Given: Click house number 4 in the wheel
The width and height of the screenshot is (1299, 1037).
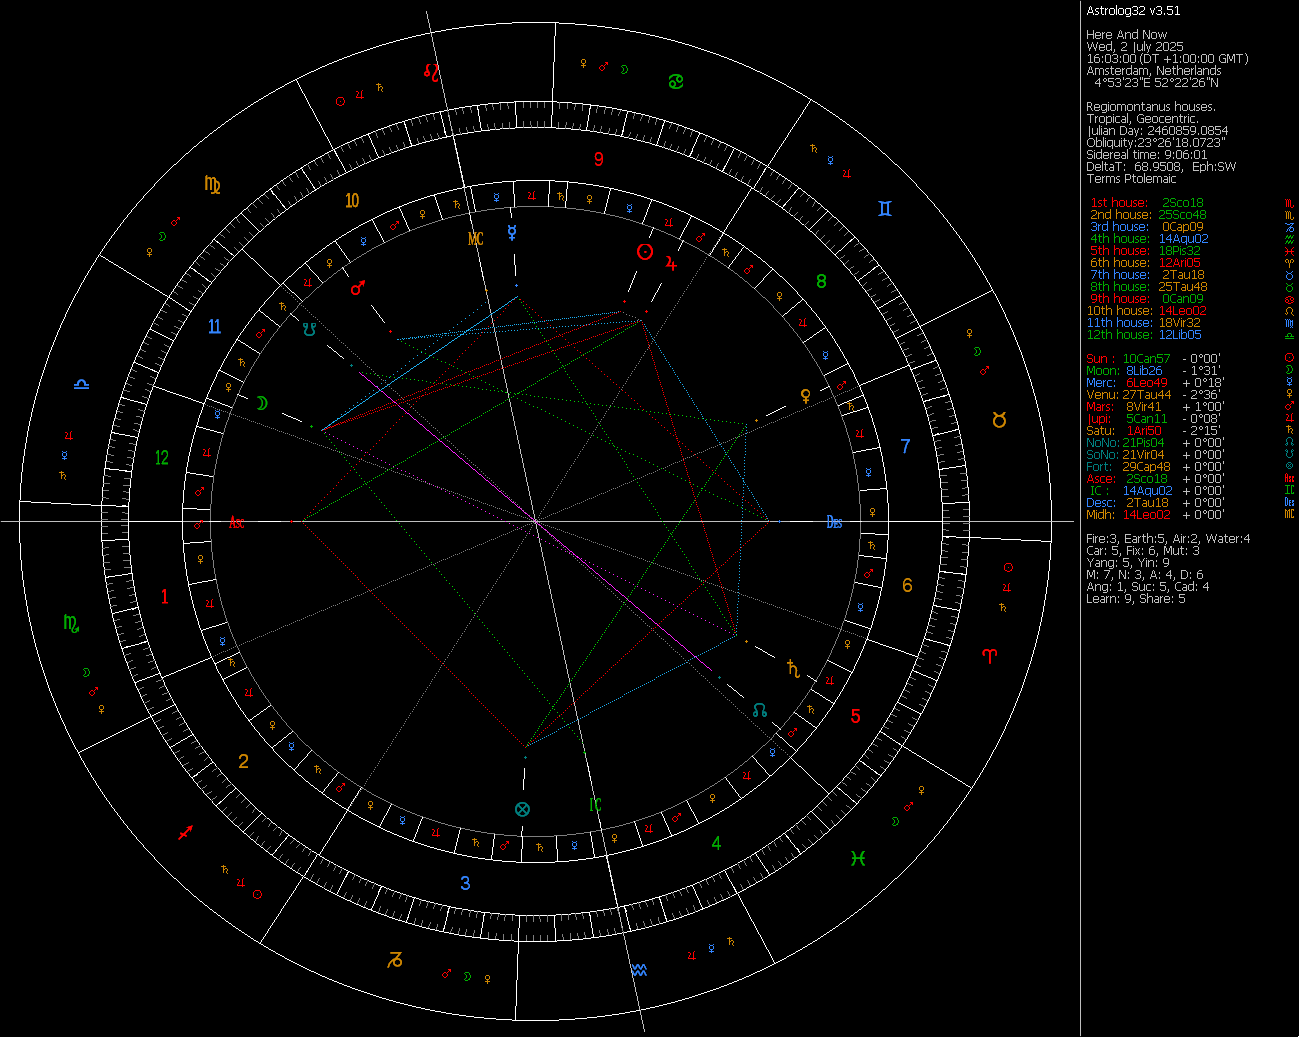Looking at the screenshot, I should [716, 843].
